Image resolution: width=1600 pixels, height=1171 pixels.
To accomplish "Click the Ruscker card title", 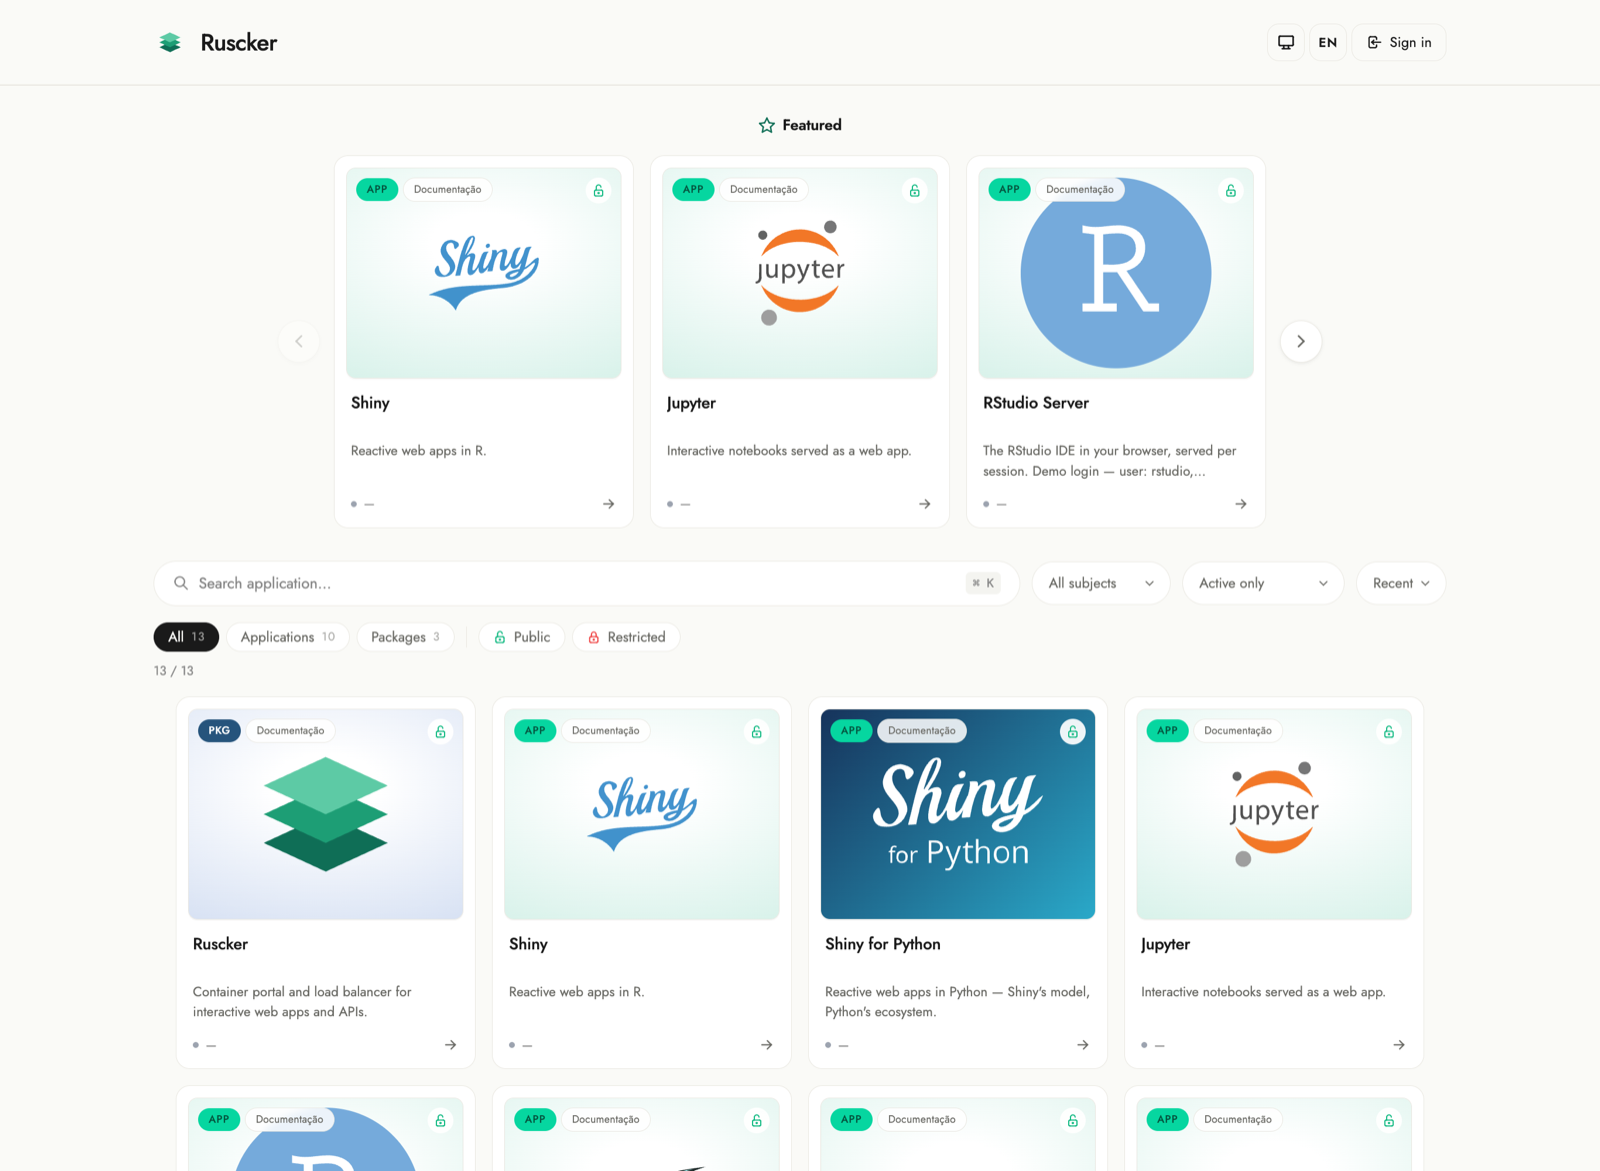I will coord(220,944).
